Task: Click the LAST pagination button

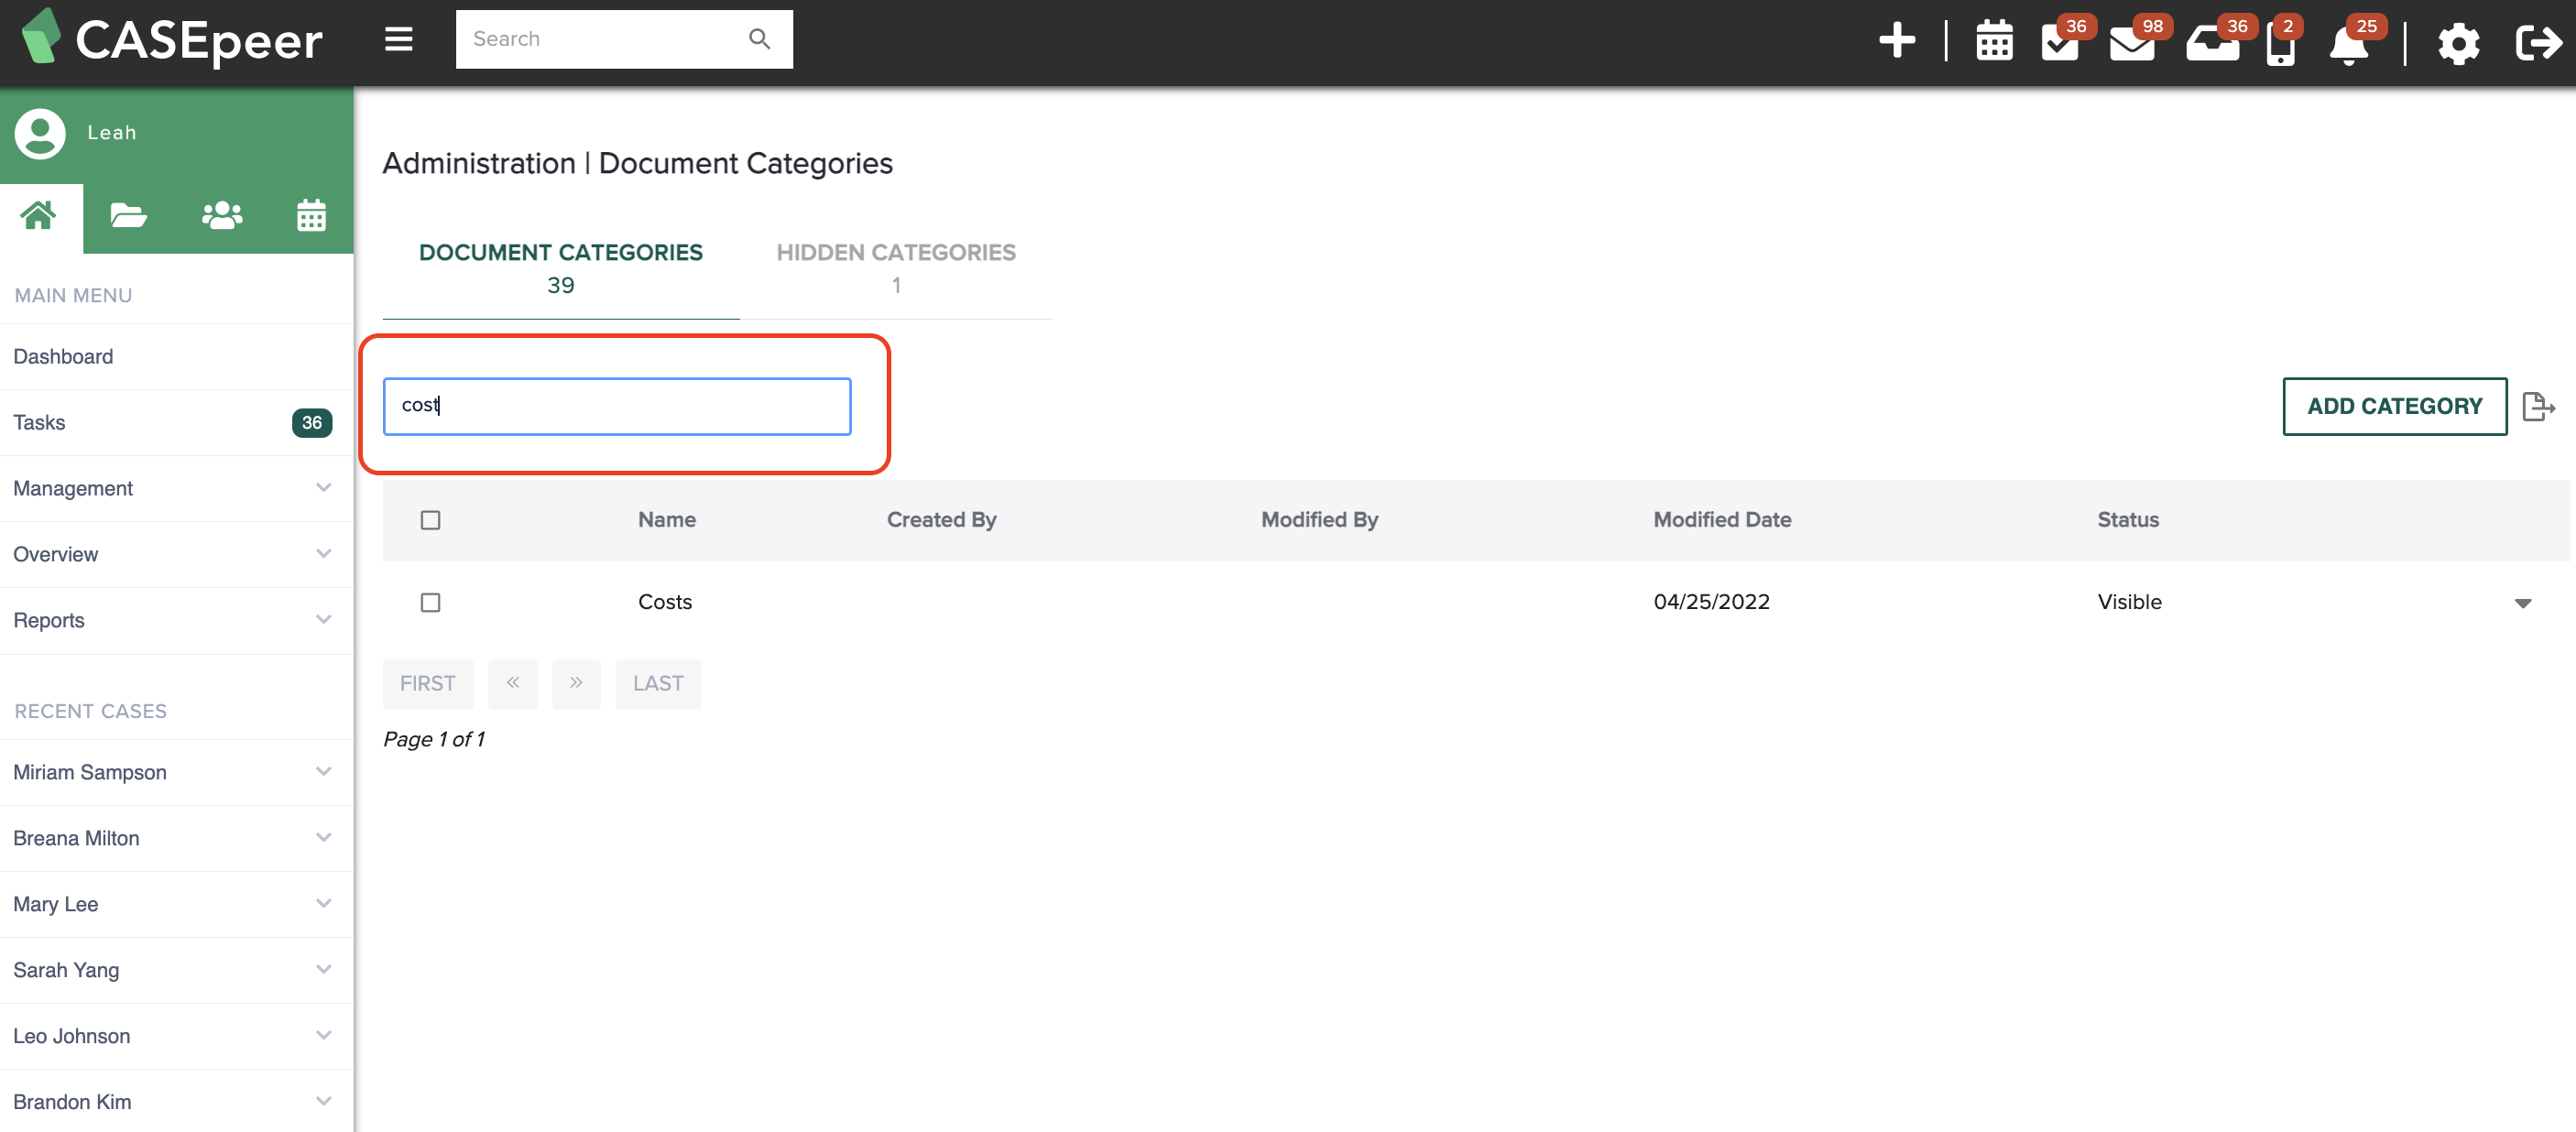Action: 658,684
